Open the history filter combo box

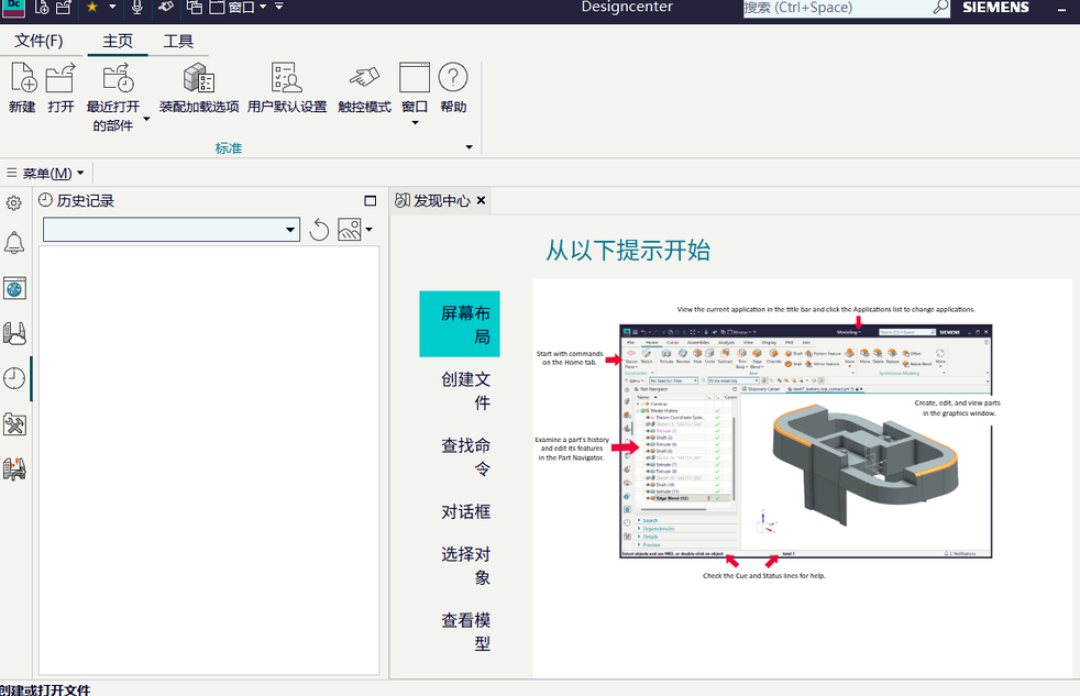(172, 229)
